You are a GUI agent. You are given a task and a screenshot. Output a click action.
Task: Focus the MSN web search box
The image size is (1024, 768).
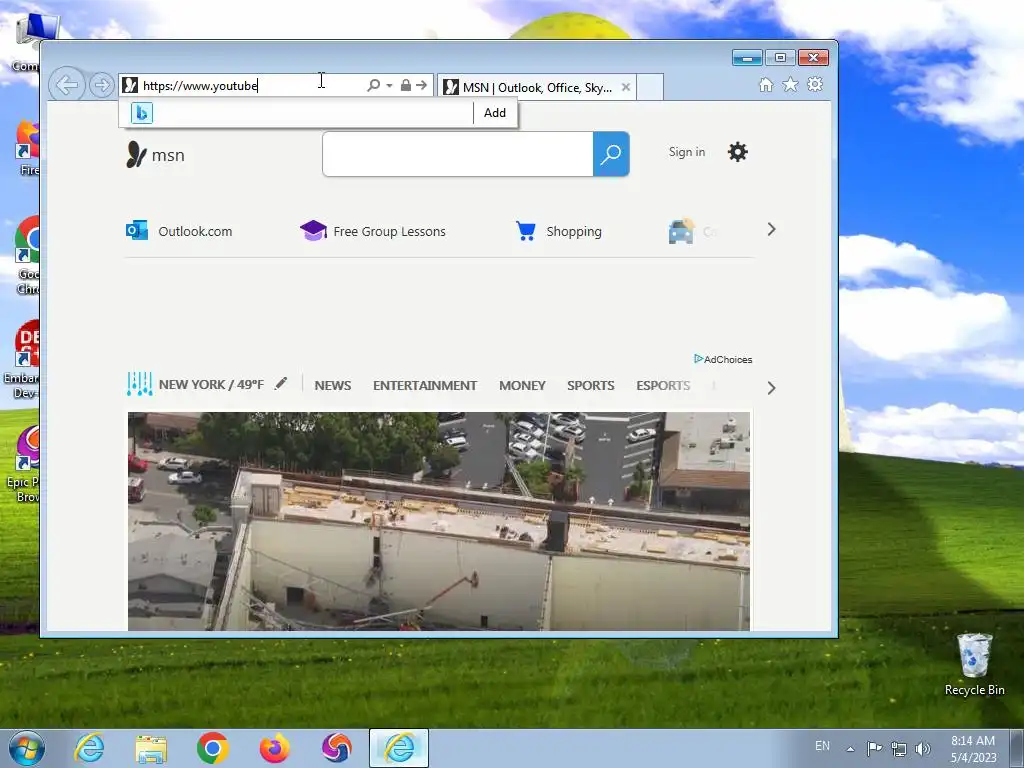coord(458,154)
